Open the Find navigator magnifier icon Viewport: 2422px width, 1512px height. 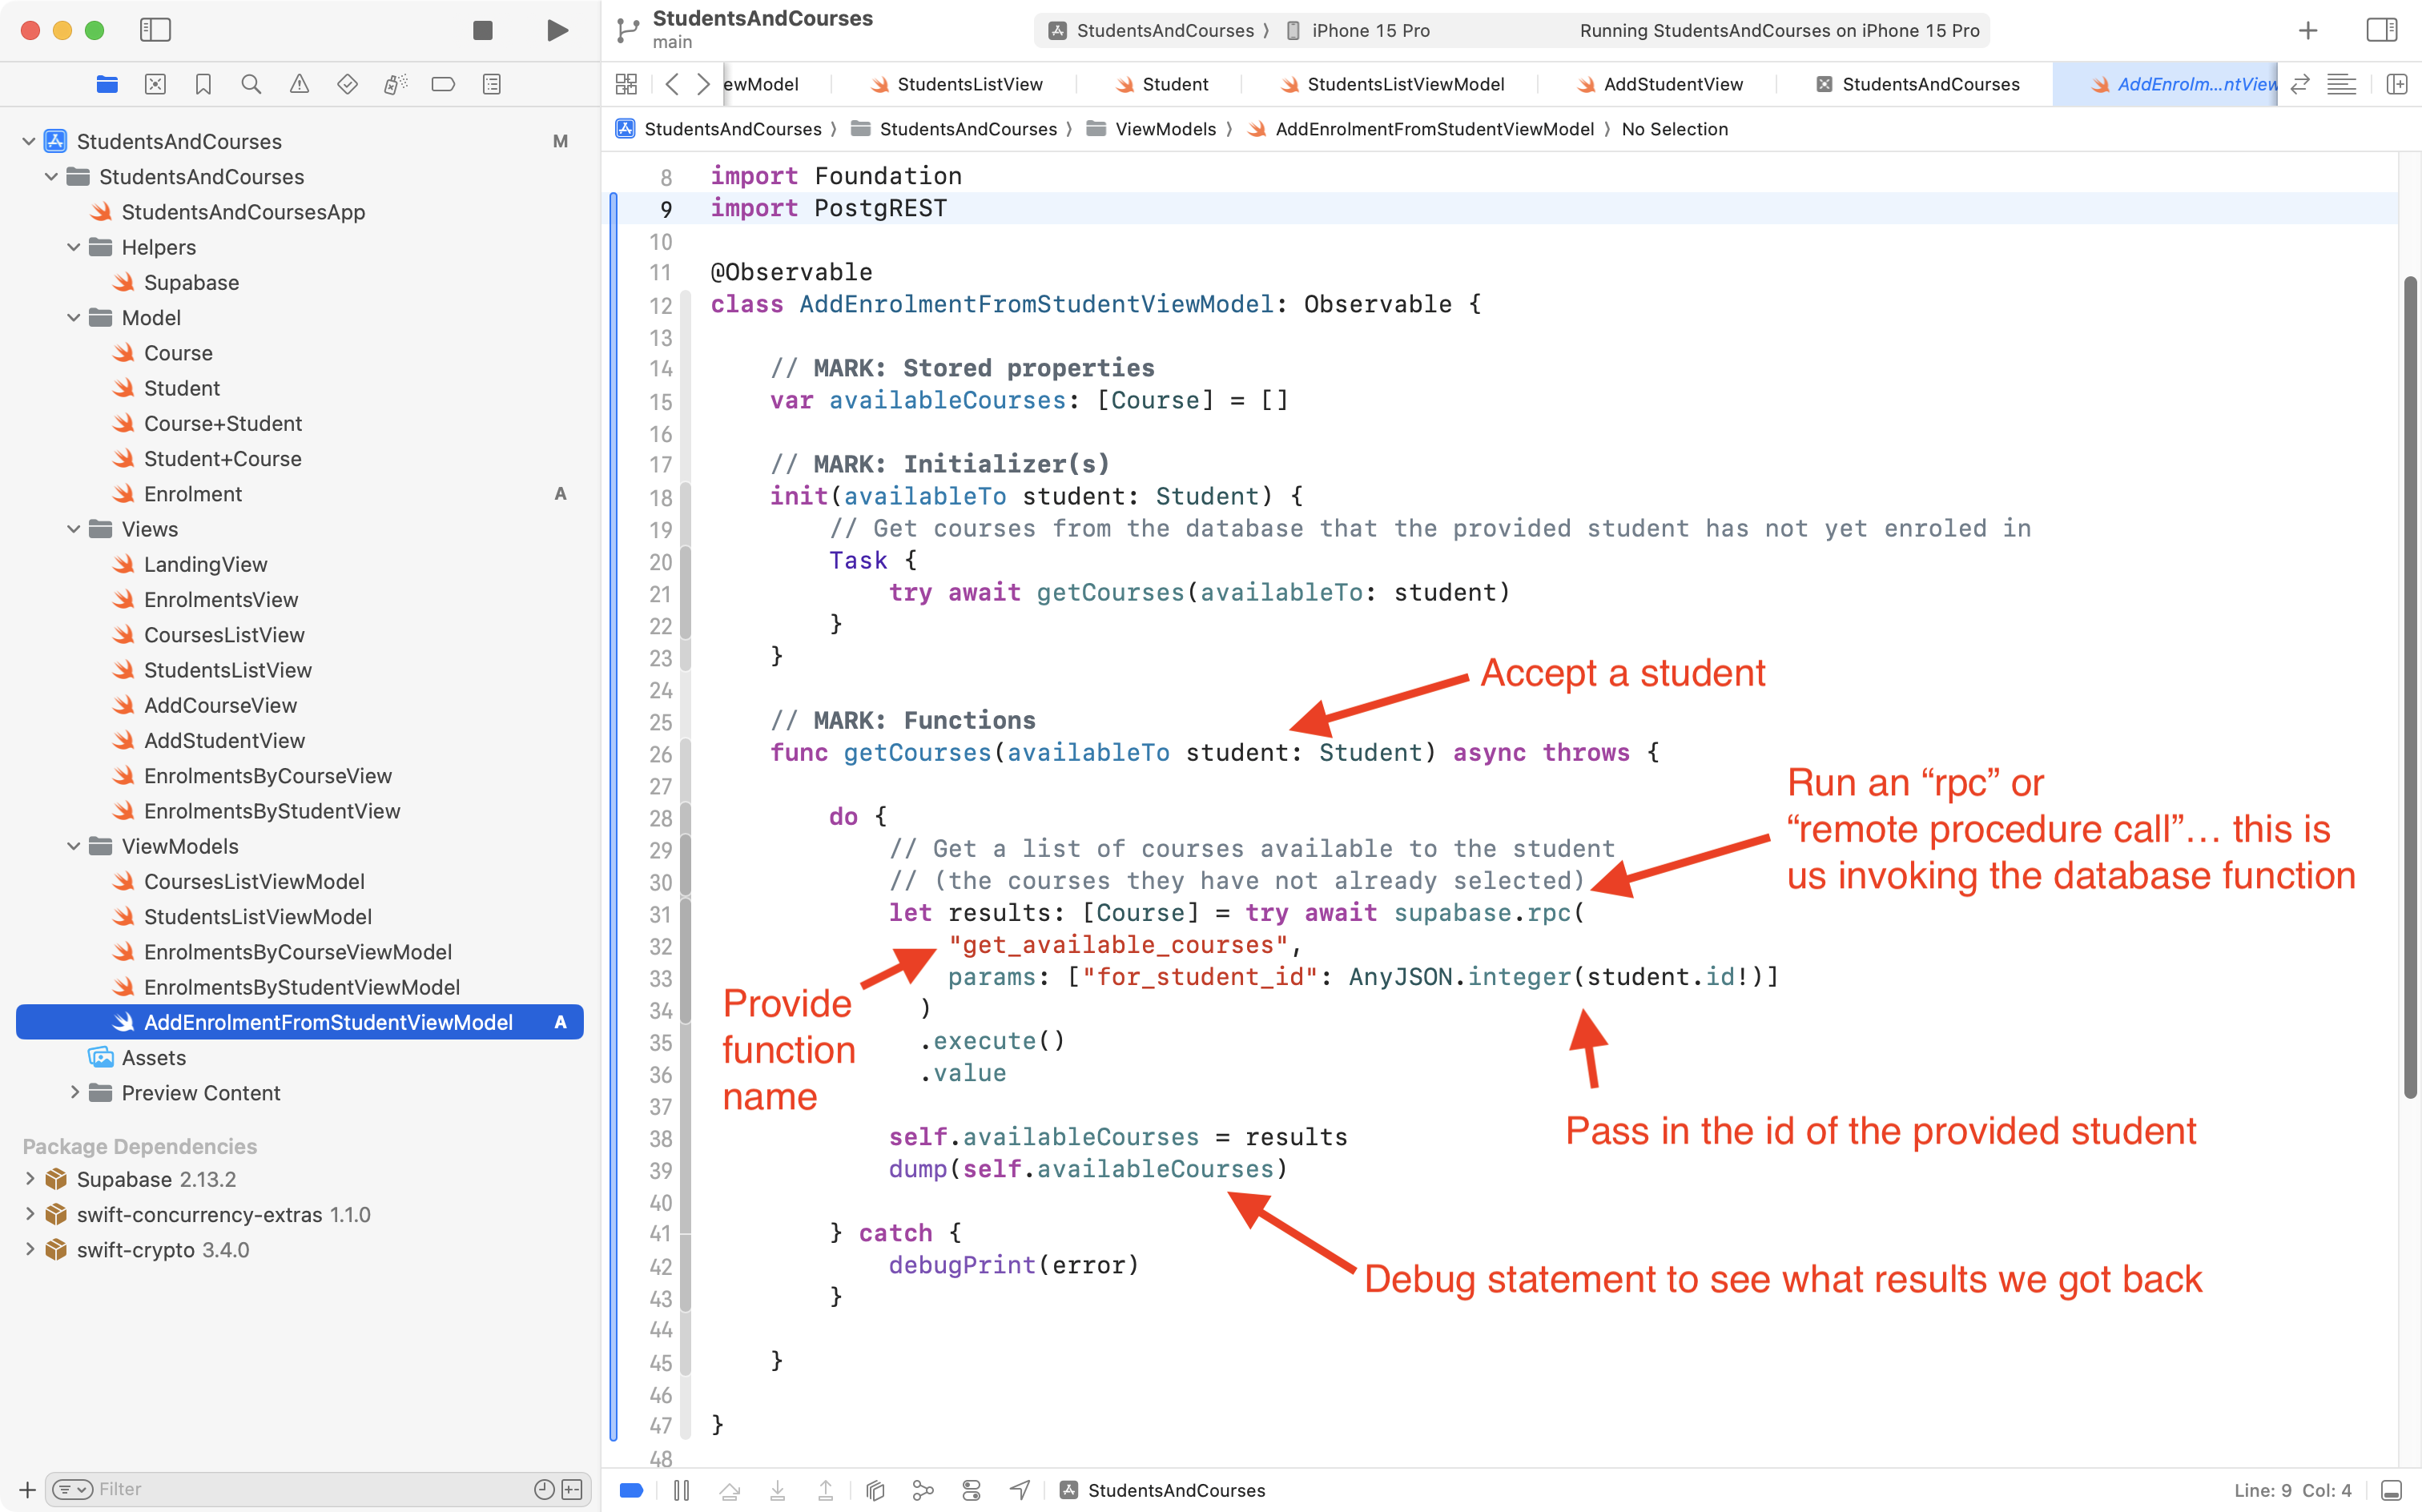click(251, 84)
